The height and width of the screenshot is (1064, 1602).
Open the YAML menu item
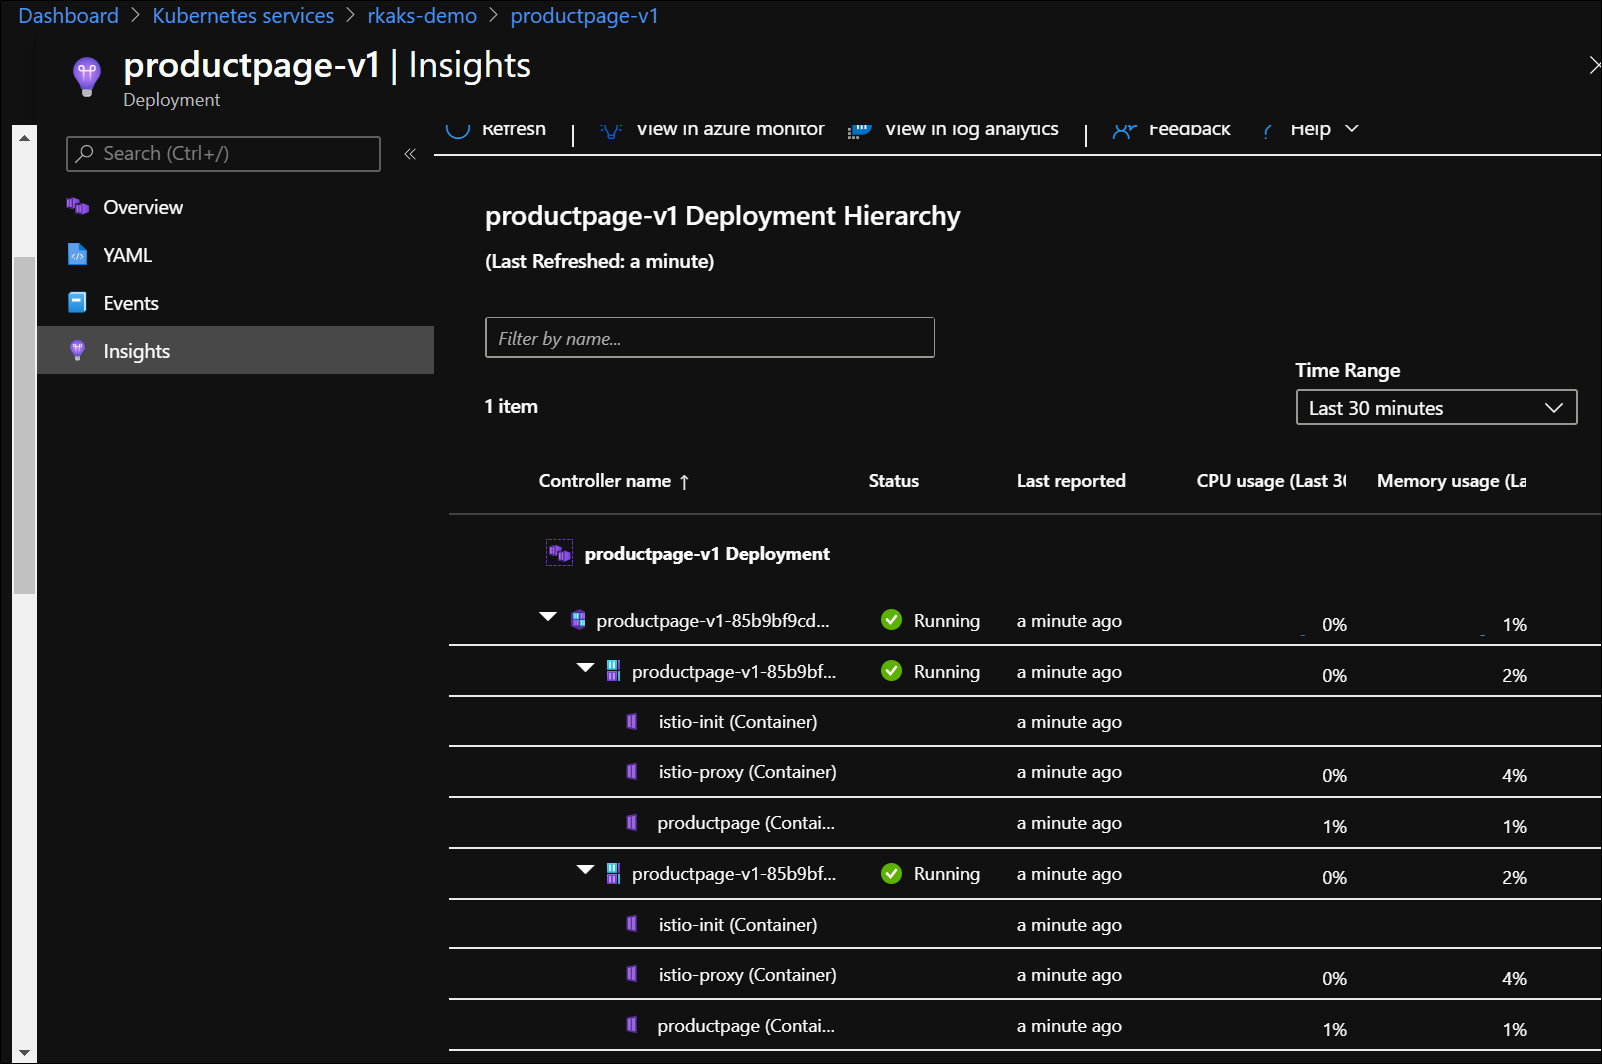coord(127,255)
